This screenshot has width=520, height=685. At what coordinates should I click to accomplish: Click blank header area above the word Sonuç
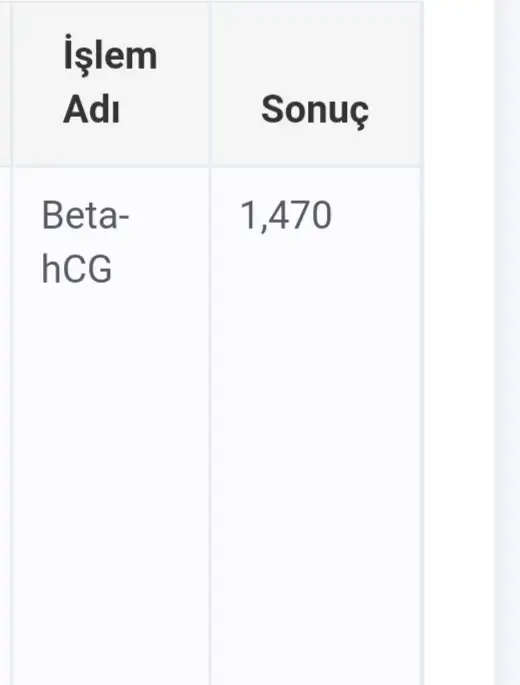click(315, 44)
